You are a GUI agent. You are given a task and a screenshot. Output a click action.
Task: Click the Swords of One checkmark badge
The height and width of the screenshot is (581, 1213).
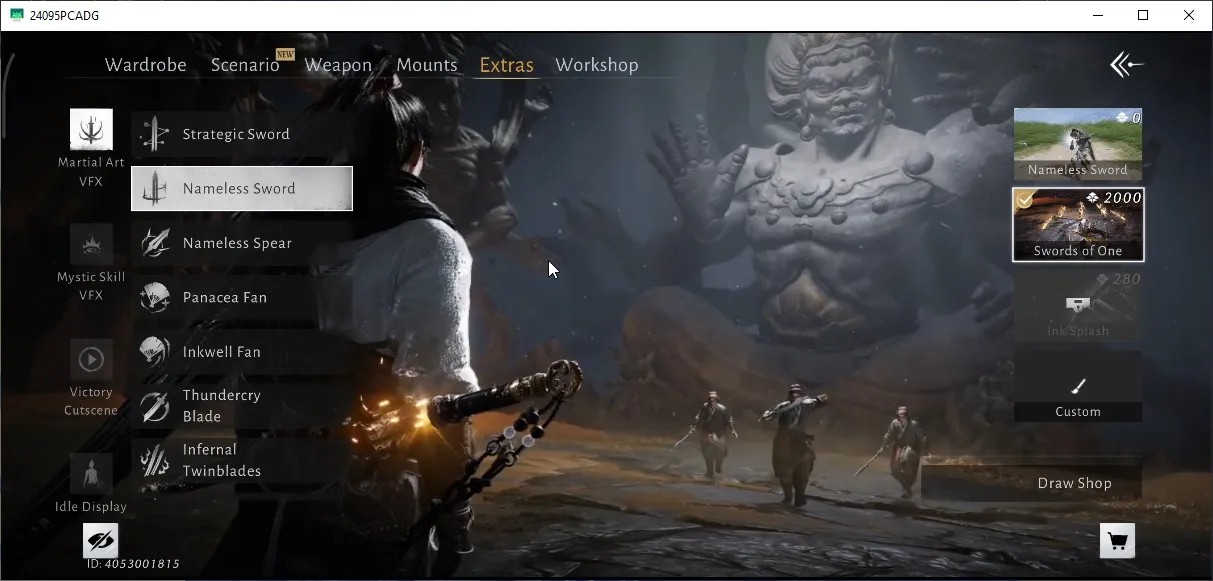coord(1025,200)
